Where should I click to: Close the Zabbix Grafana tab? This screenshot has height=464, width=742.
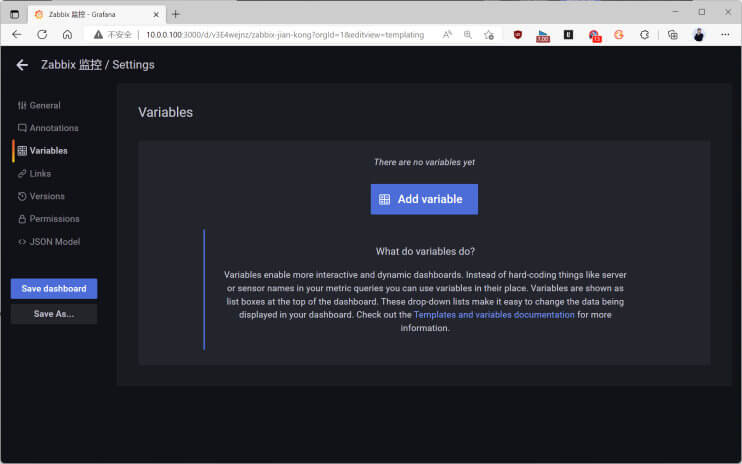[x=156, y=15]
